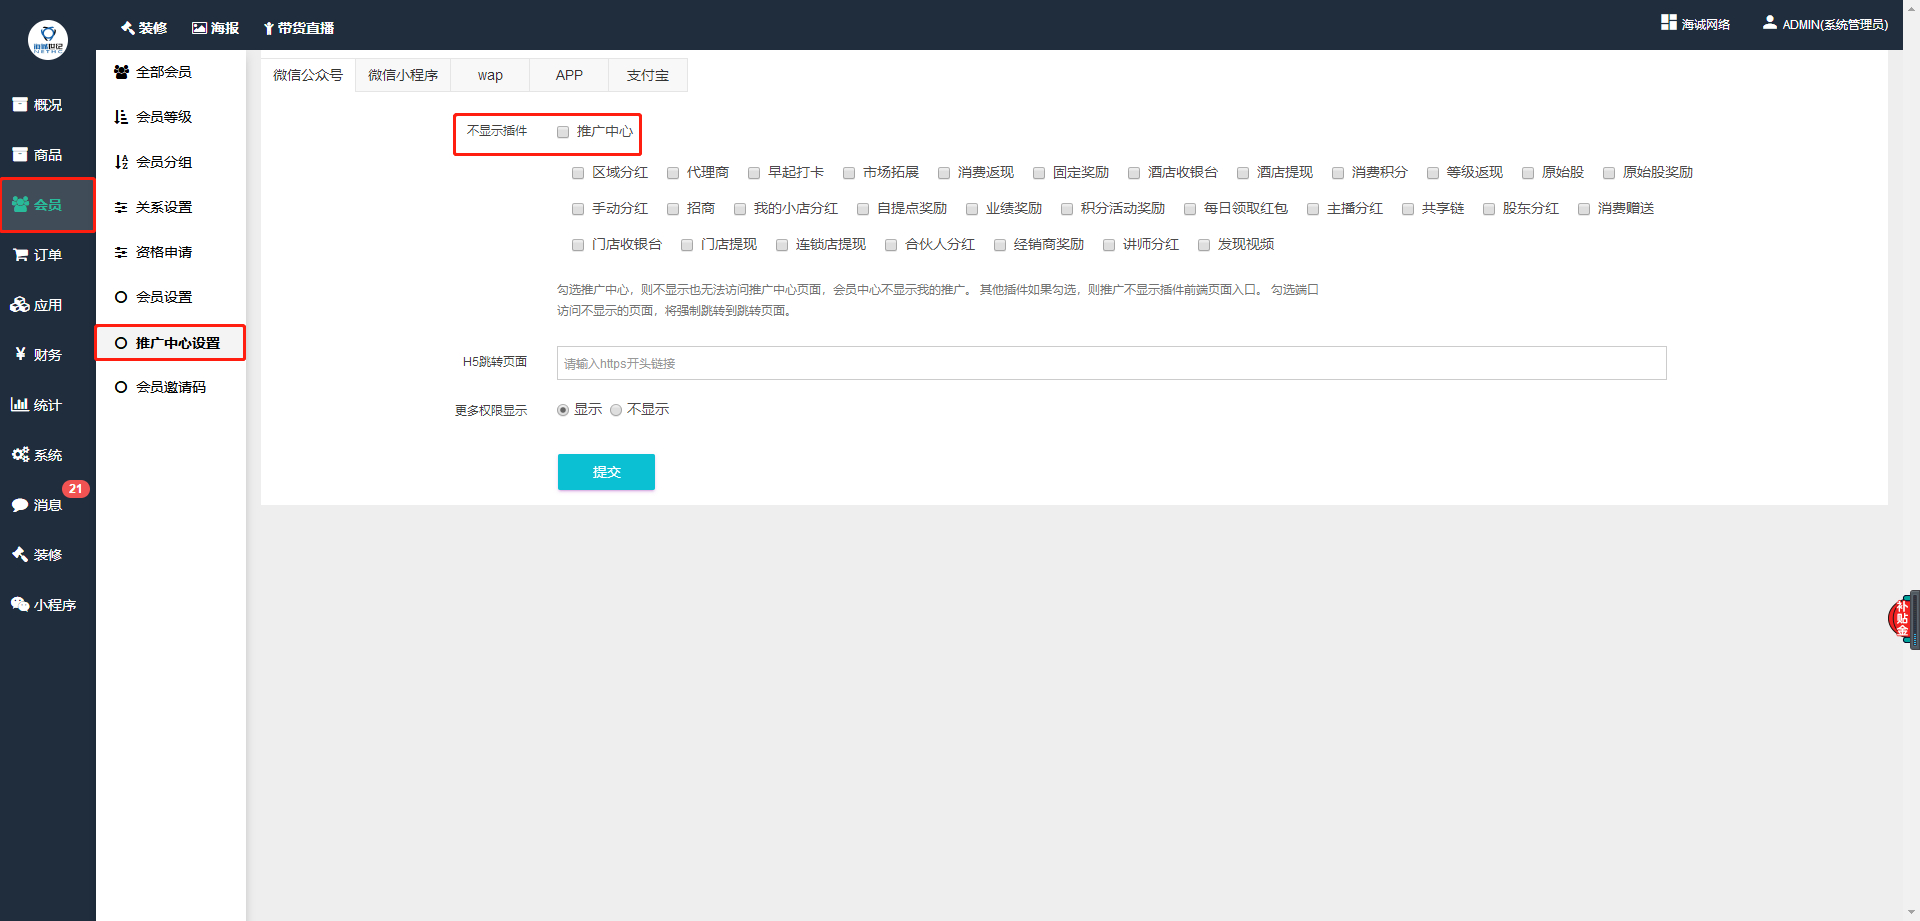Check the 积分活动奖励 checkbox
The width and height of the screenshot is (1920, 921).
click(x=1067, y=209)
